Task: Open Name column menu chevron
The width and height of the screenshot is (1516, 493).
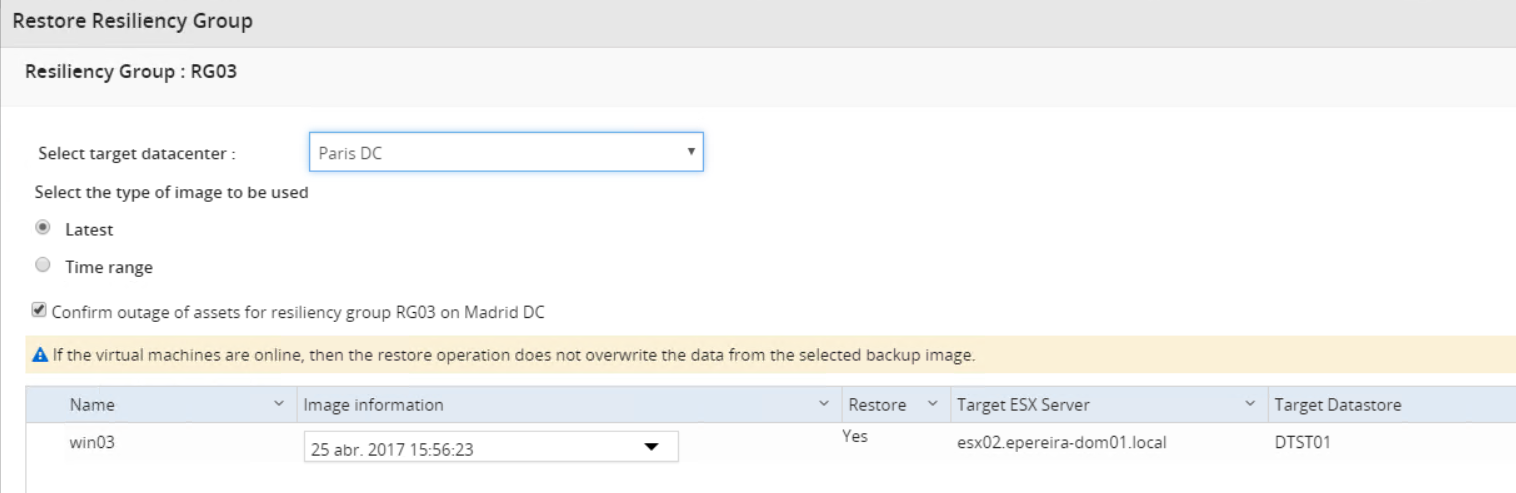Action: (x=278, y=405)
